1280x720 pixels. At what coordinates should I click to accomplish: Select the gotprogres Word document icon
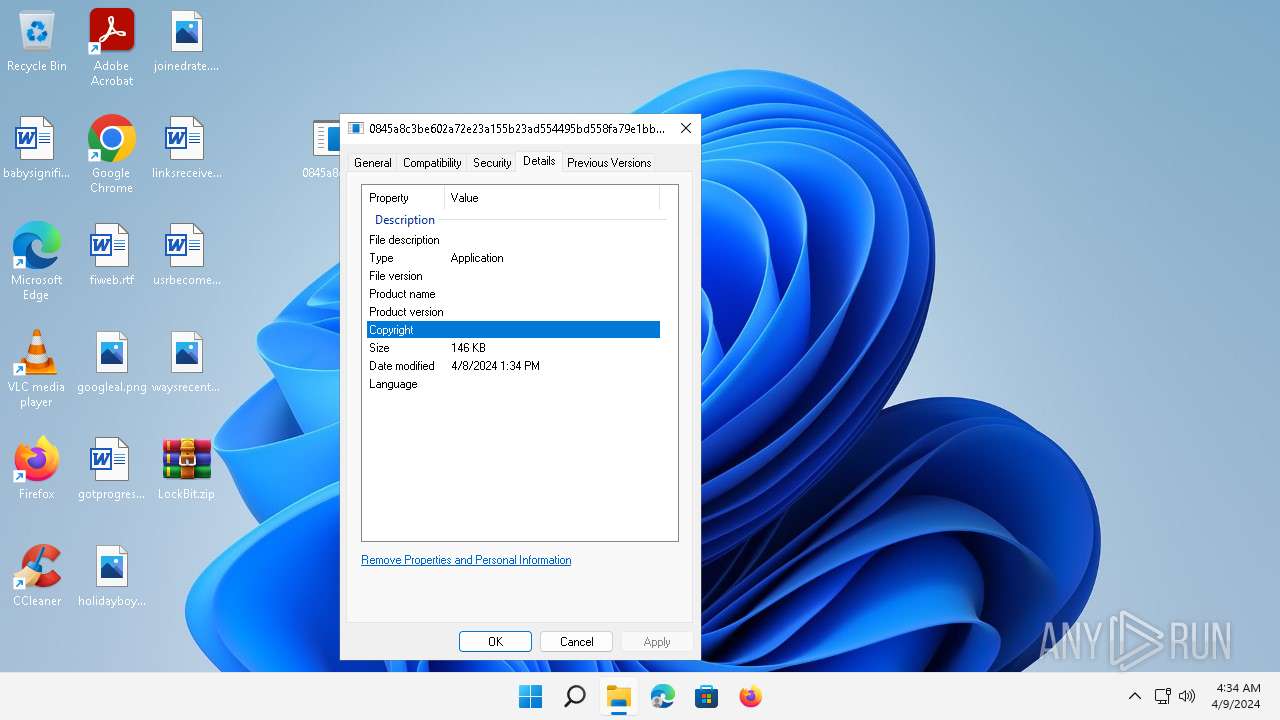(x=112, y=468)
